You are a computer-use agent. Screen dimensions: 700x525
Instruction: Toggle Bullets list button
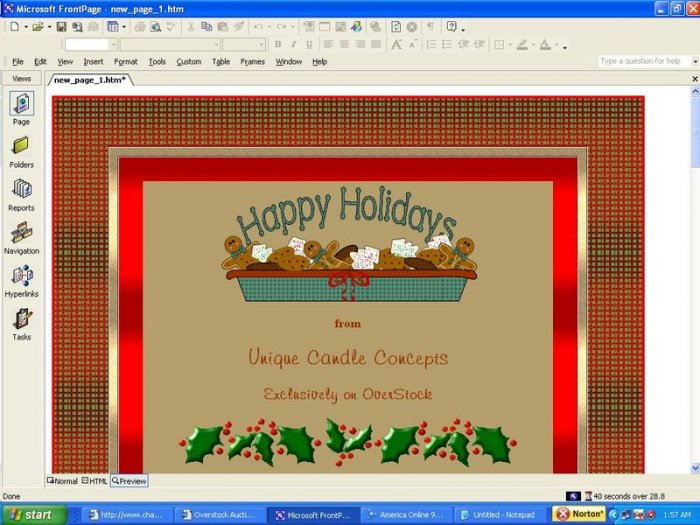(447, 44)
